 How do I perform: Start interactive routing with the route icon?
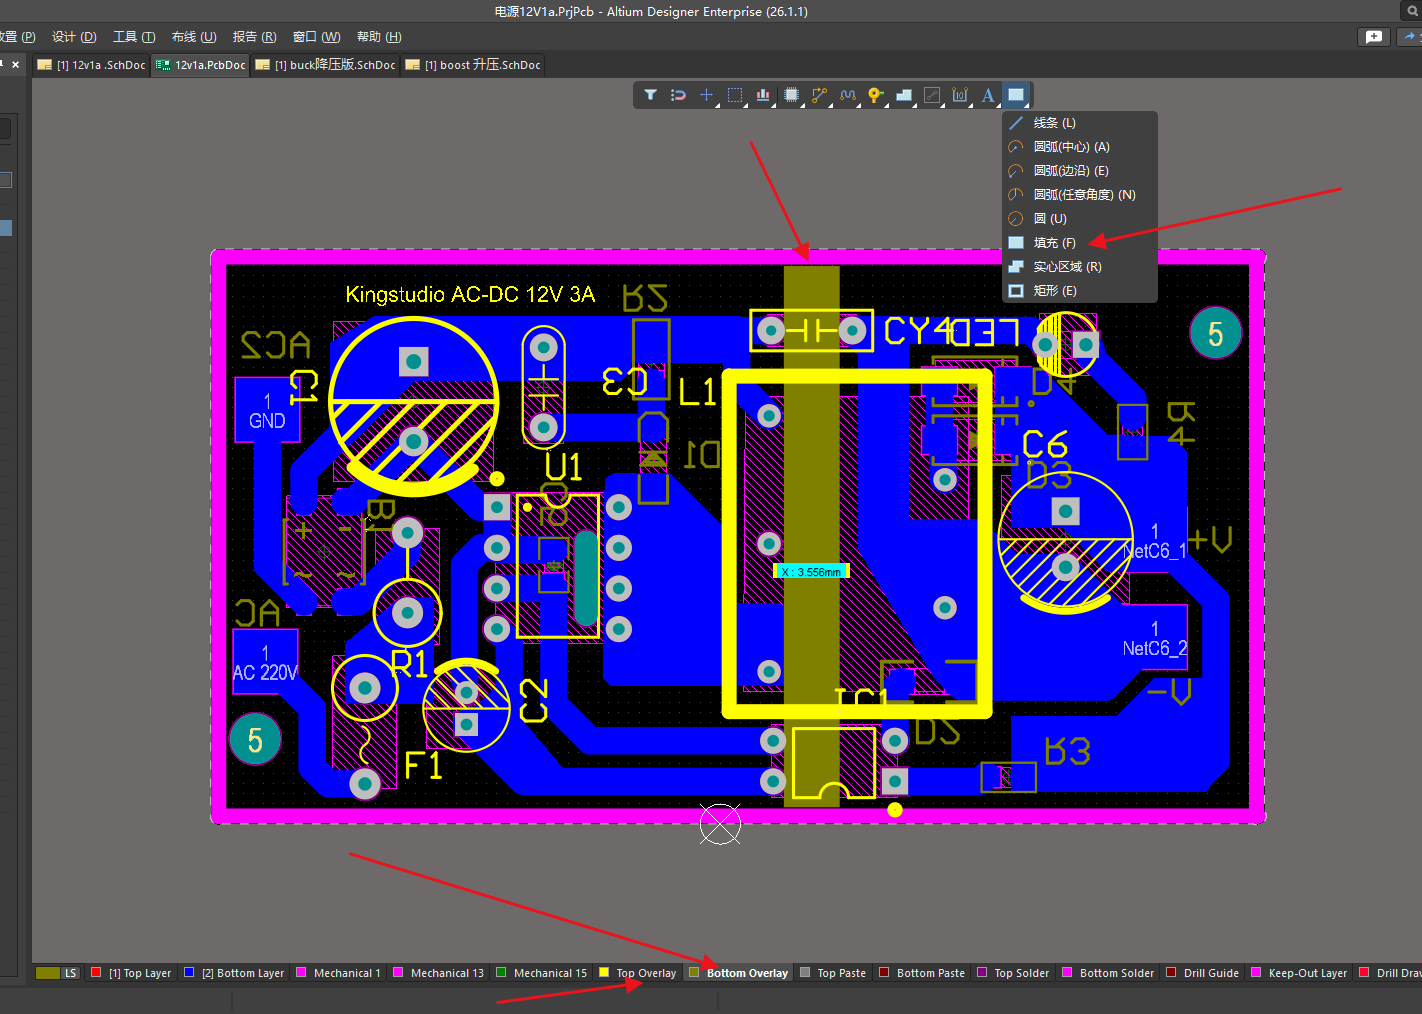819,95
